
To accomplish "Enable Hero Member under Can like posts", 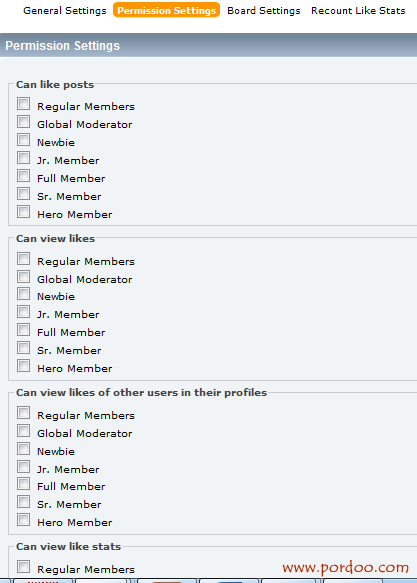I will pyautogui.click(x=23, y=212).
